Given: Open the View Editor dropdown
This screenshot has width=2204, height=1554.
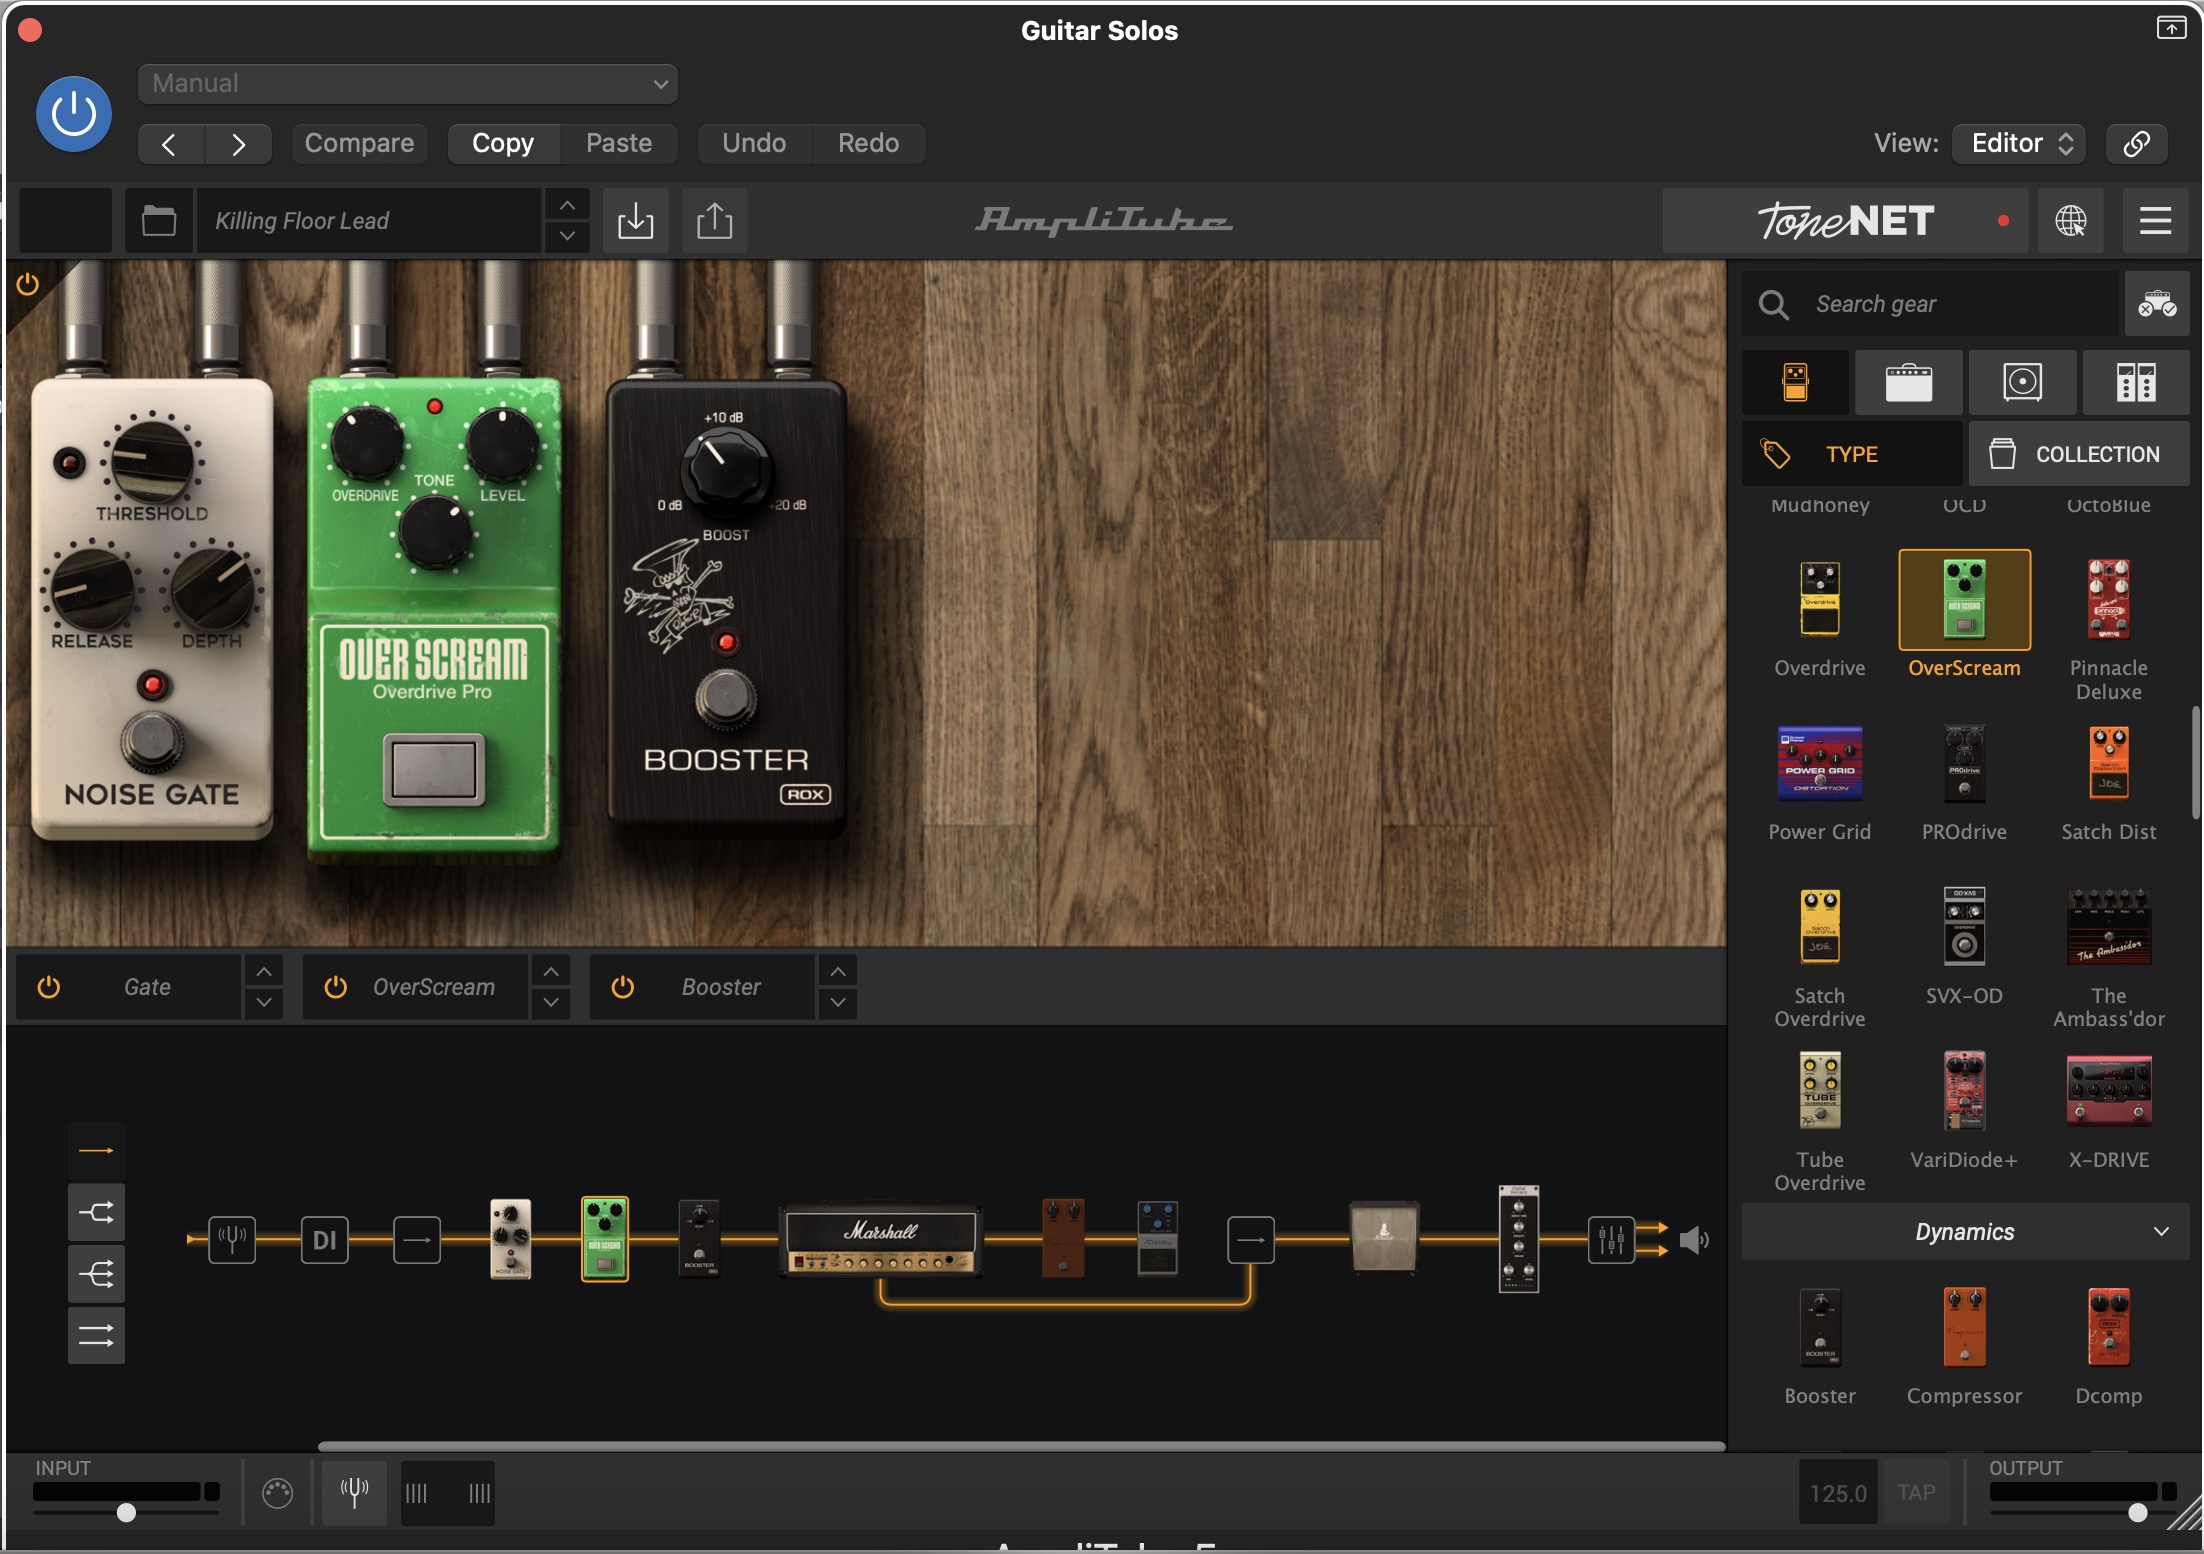Looking at the screenshot, I should 2020,143.
